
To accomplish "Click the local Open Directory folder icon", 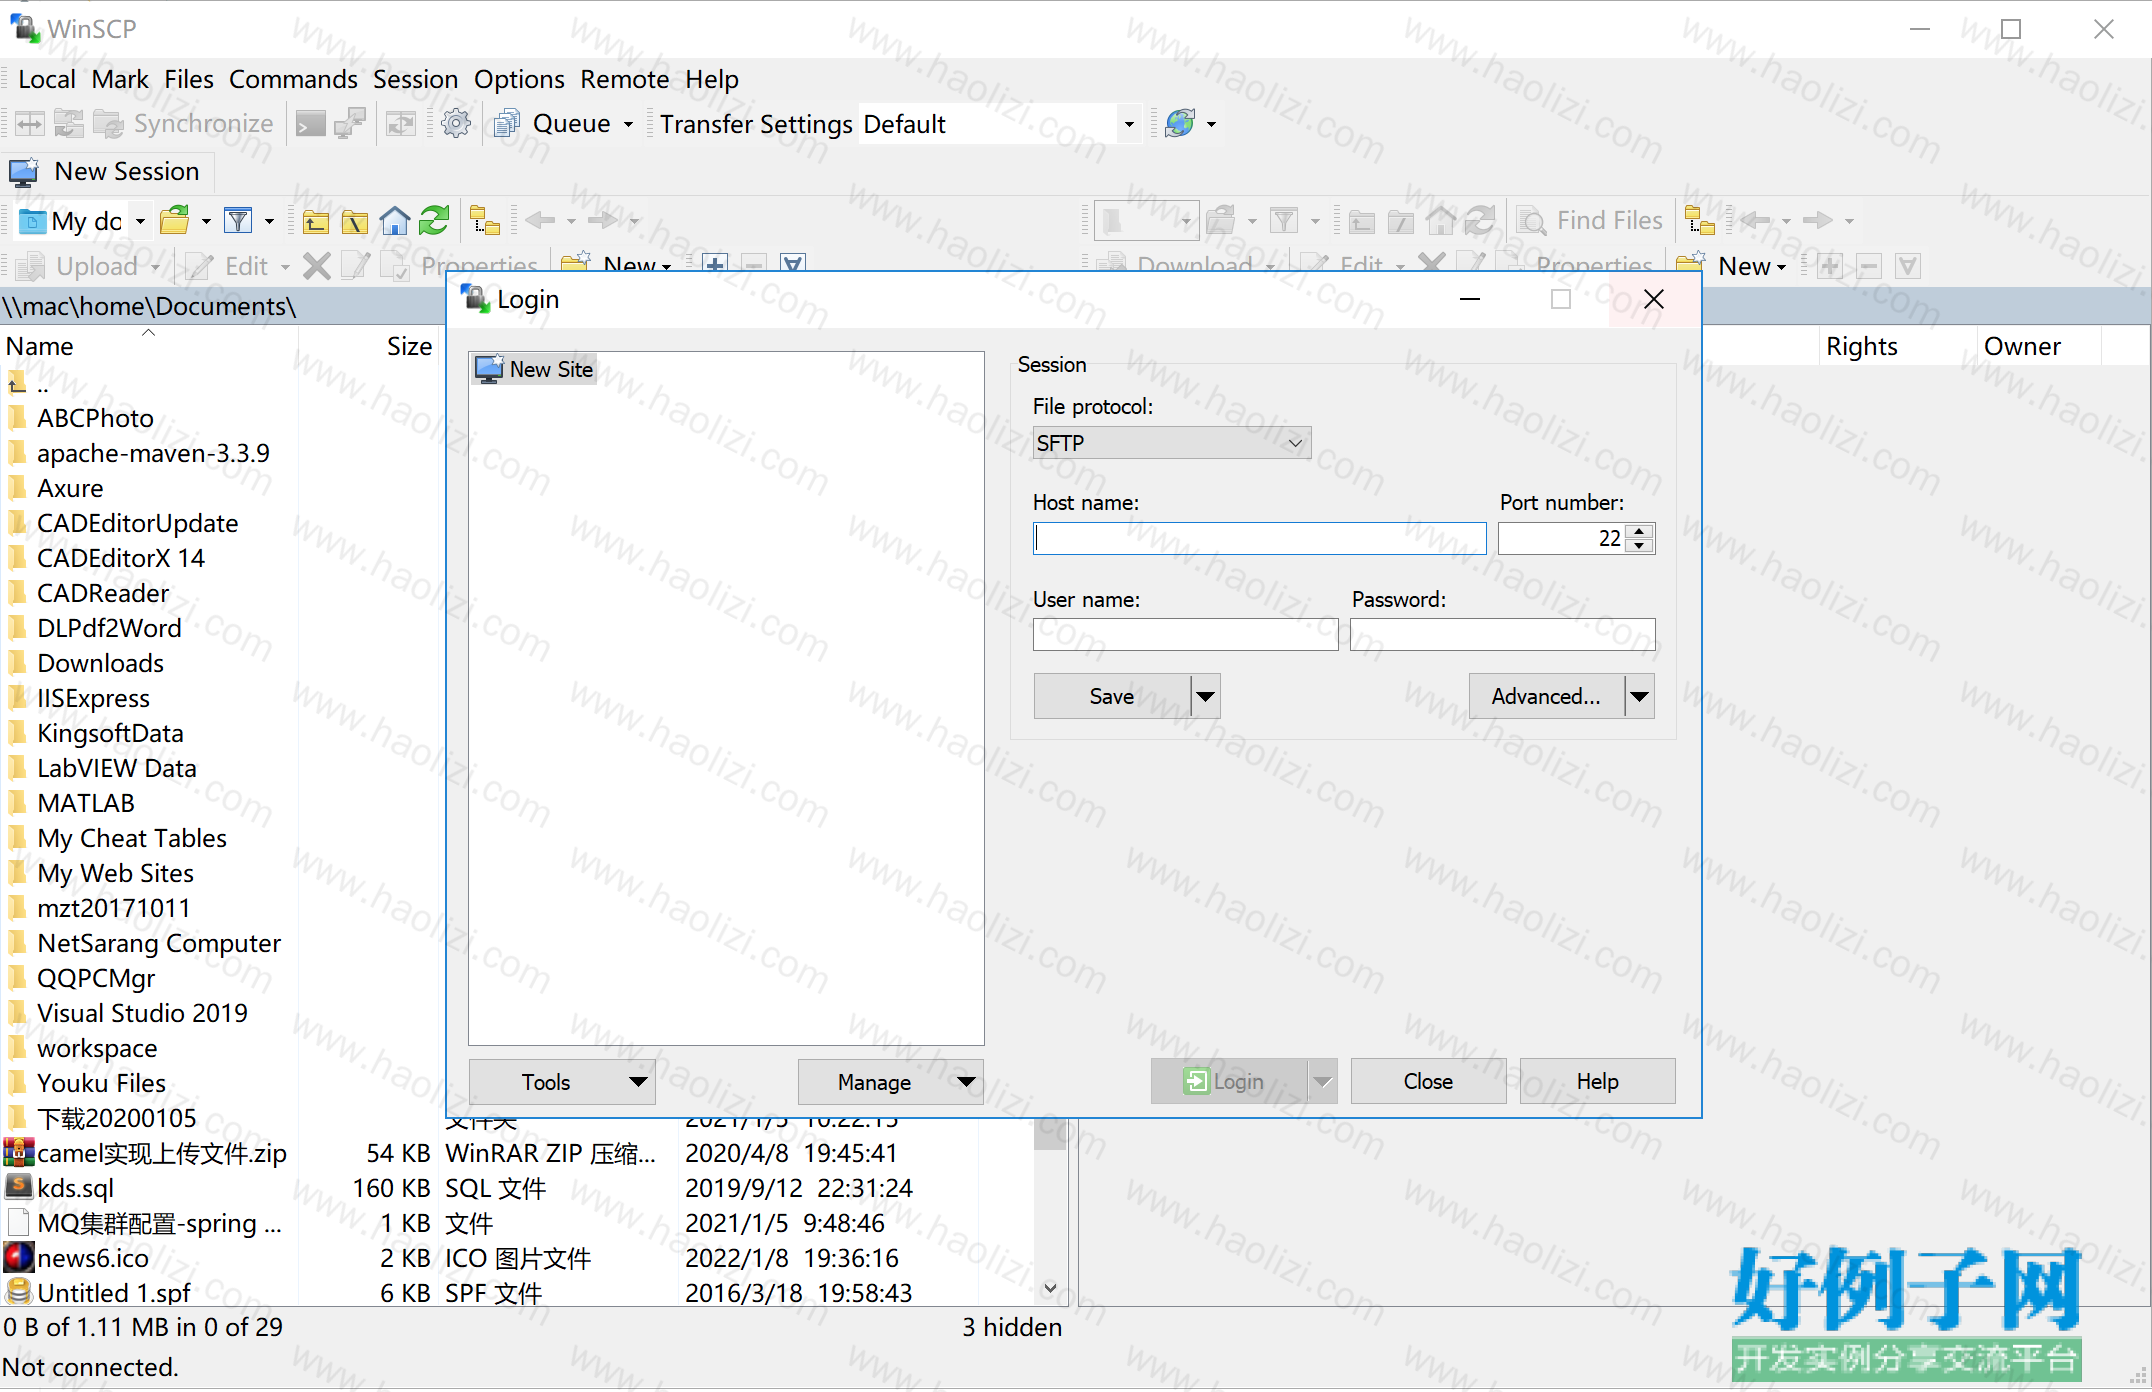I will [176, 220].
